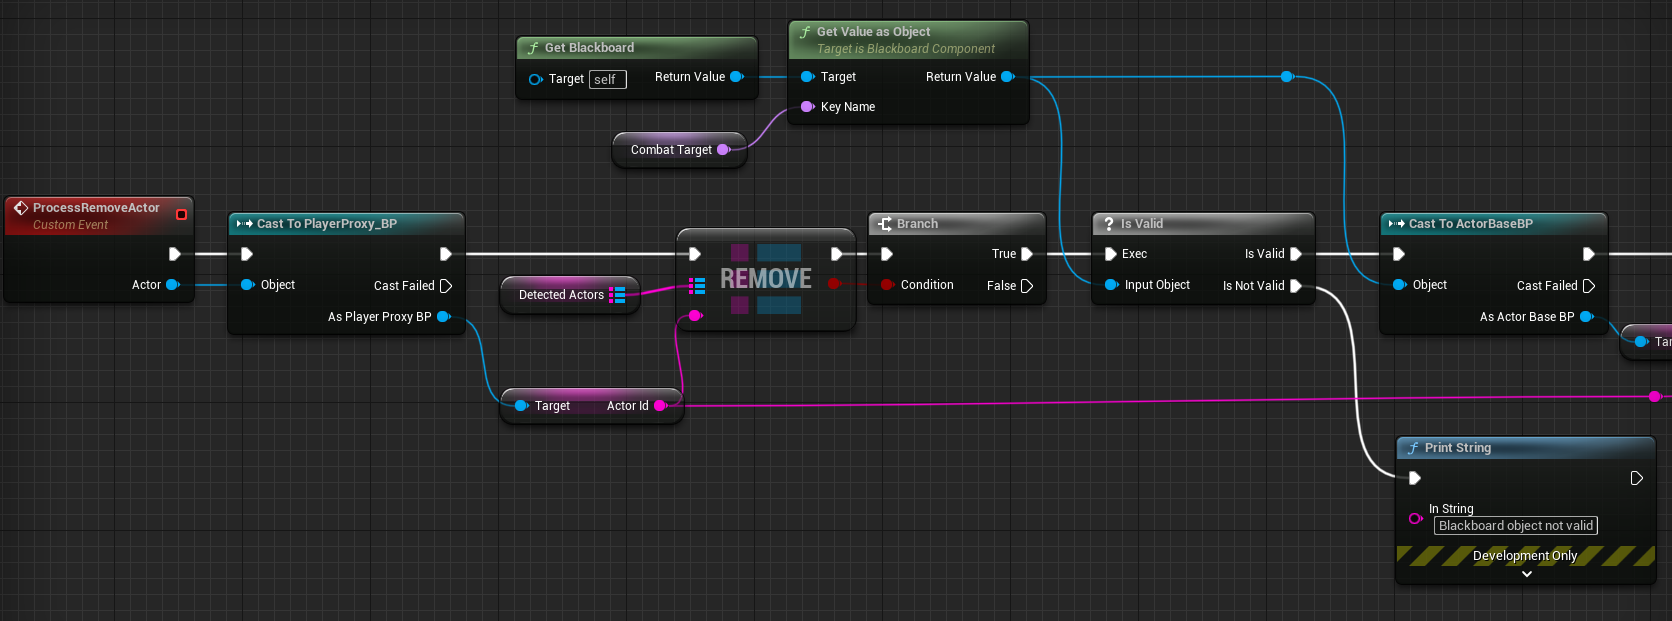The width and height of the screenshot is (1672, 621).
Task: Click the In String text field
Action: 1516,526
